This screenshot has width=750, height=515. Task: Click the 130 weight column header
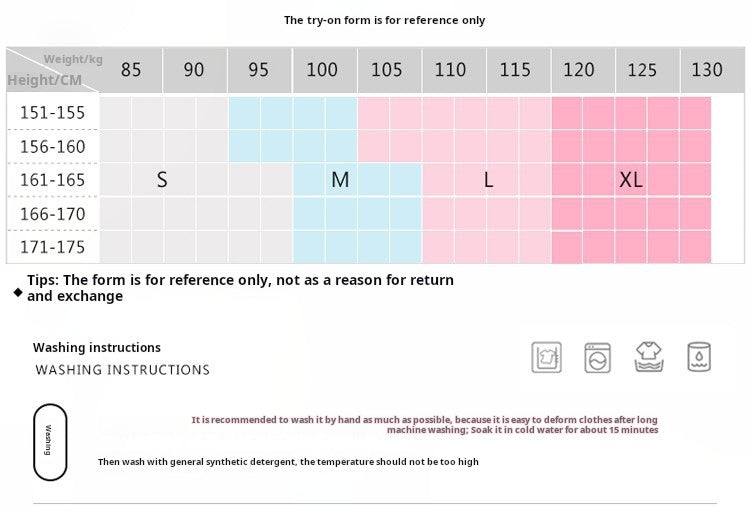pos(707,70)
